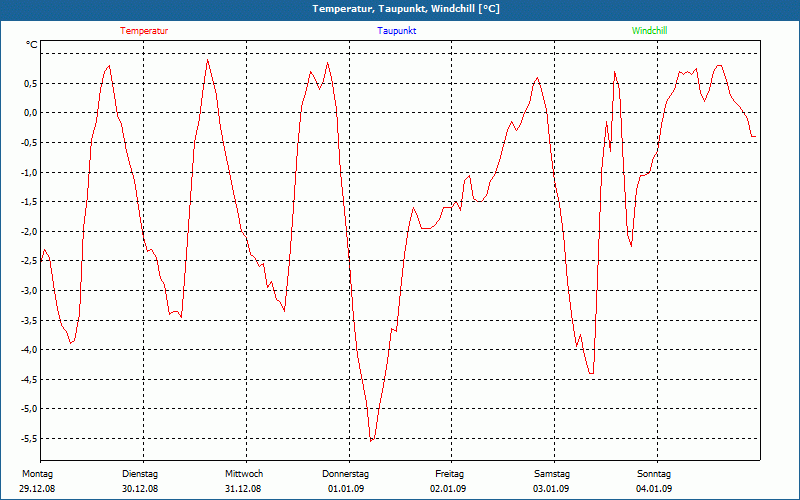800x500 pixels.
Task: Click the Samstag day label
Action: point(552,474)
